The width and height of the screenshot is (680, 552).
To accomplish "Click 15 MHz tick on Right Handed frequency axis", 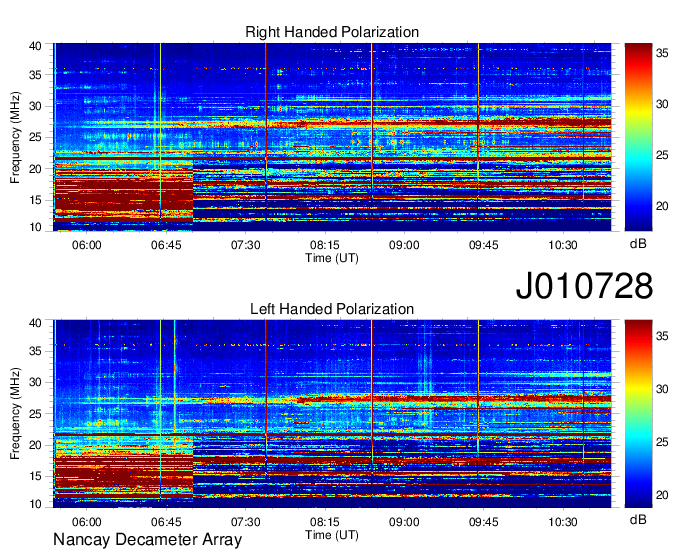I will click(x=35, y=200).
